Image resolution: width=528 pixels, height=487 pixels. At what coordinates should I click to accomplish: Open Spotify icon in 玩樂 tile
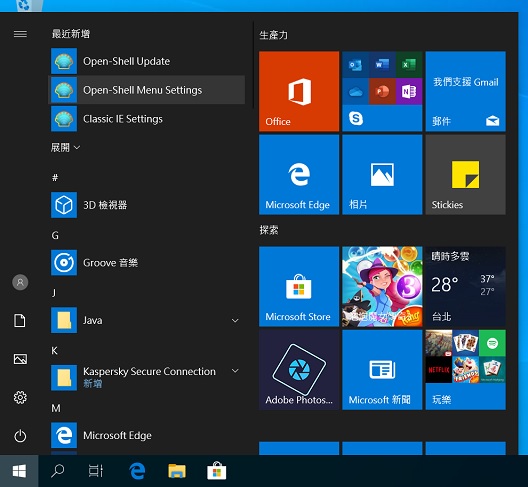[x=492, y=343]
